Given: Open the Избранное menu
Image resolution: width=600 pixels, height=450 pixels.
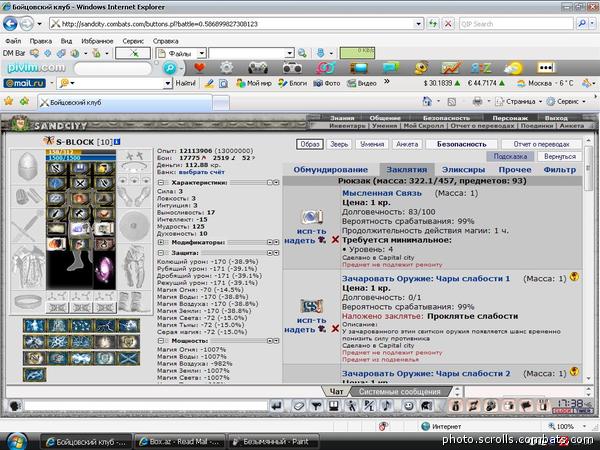Looking at the screenshot, I should 97,41.
